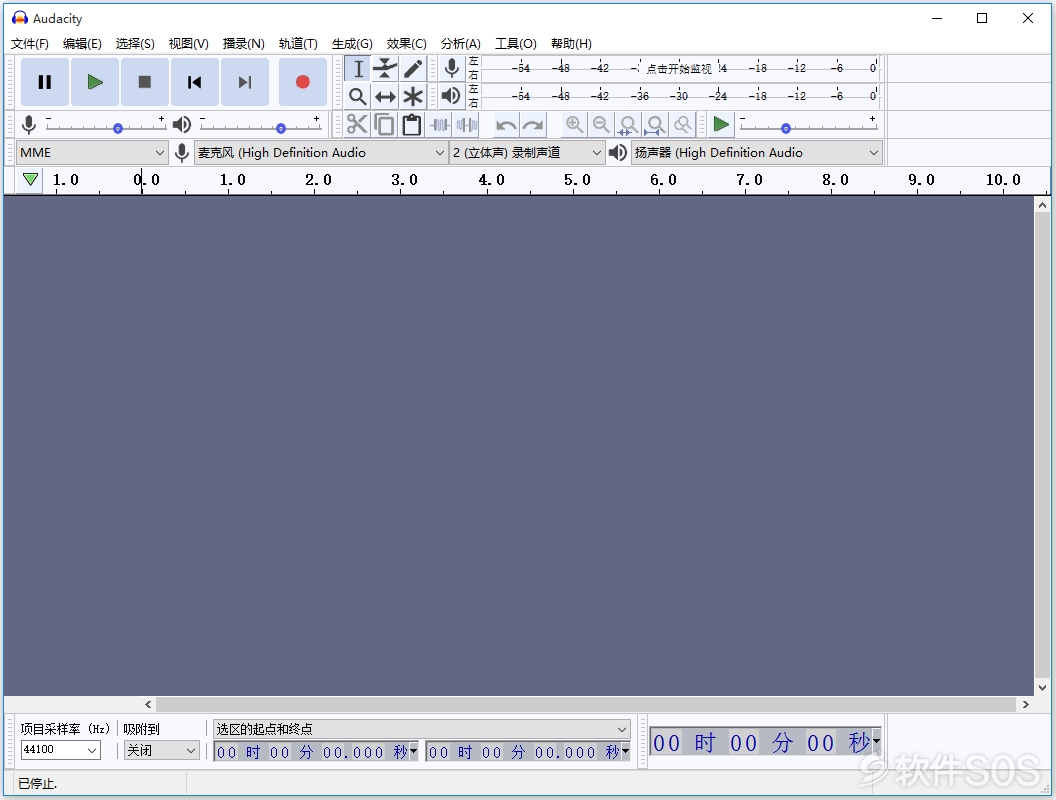Click the playback meter speaker icon
1056x800 pixels.
452,96
